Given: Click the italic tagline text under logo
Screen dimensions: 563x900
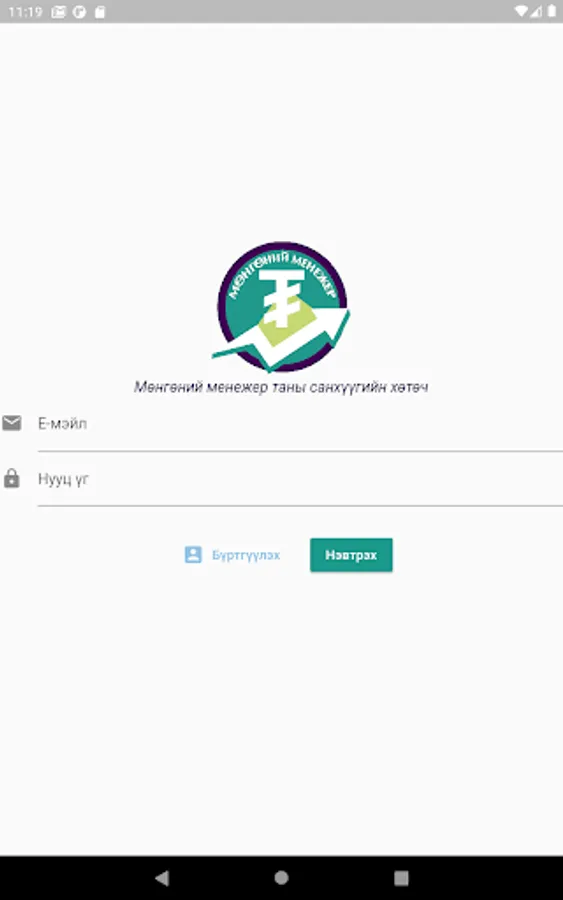Looking at the screenshot, I should [281, 387].
